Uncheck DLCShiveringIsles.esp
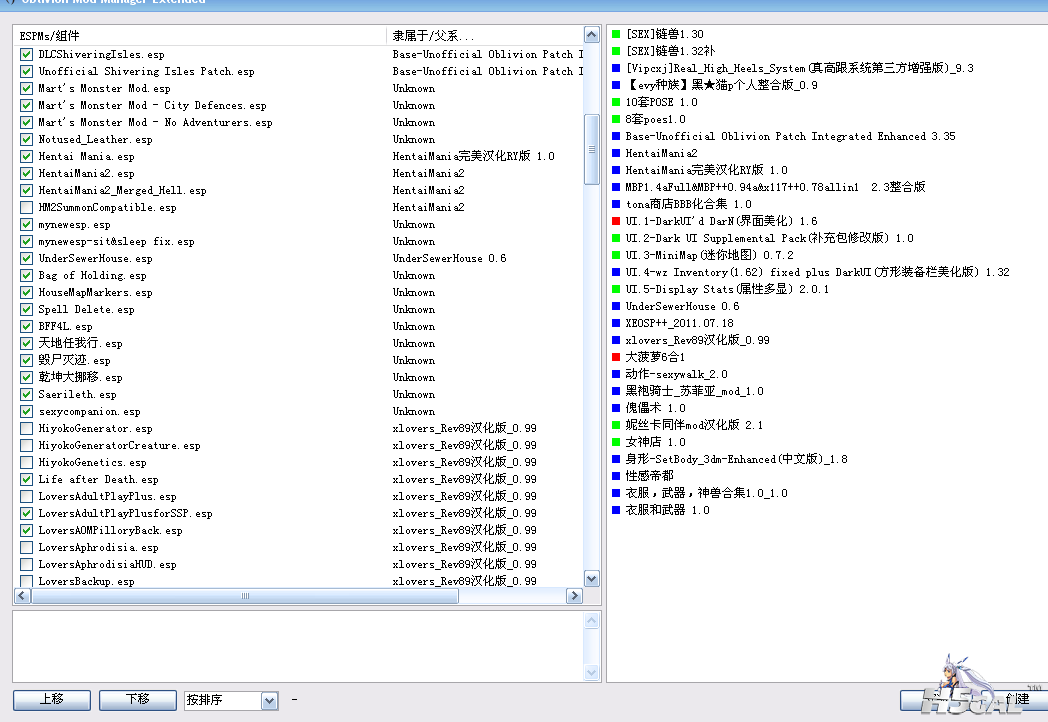This screenshot has width=1048, height=722. (x=27, y=54)
